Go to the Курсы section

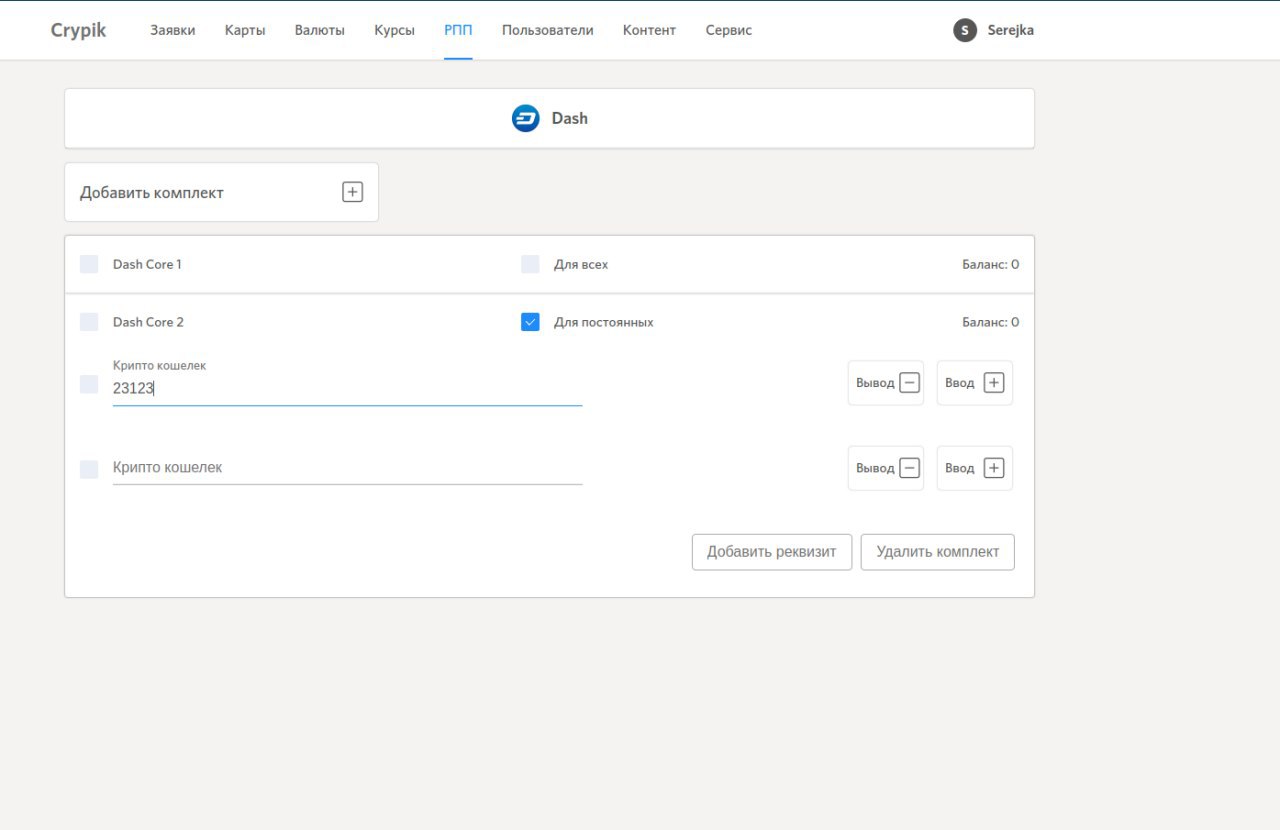pyautogui.click(x=394, y=30)
